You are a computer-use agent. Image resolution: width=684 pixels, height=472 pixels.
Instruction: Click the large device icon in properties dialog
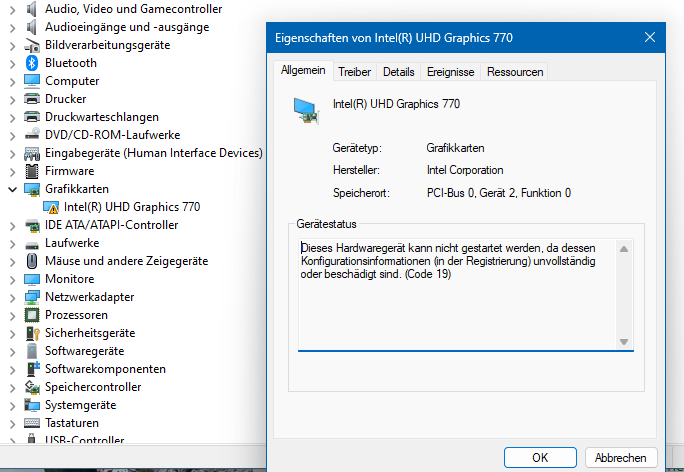[306, 111]
